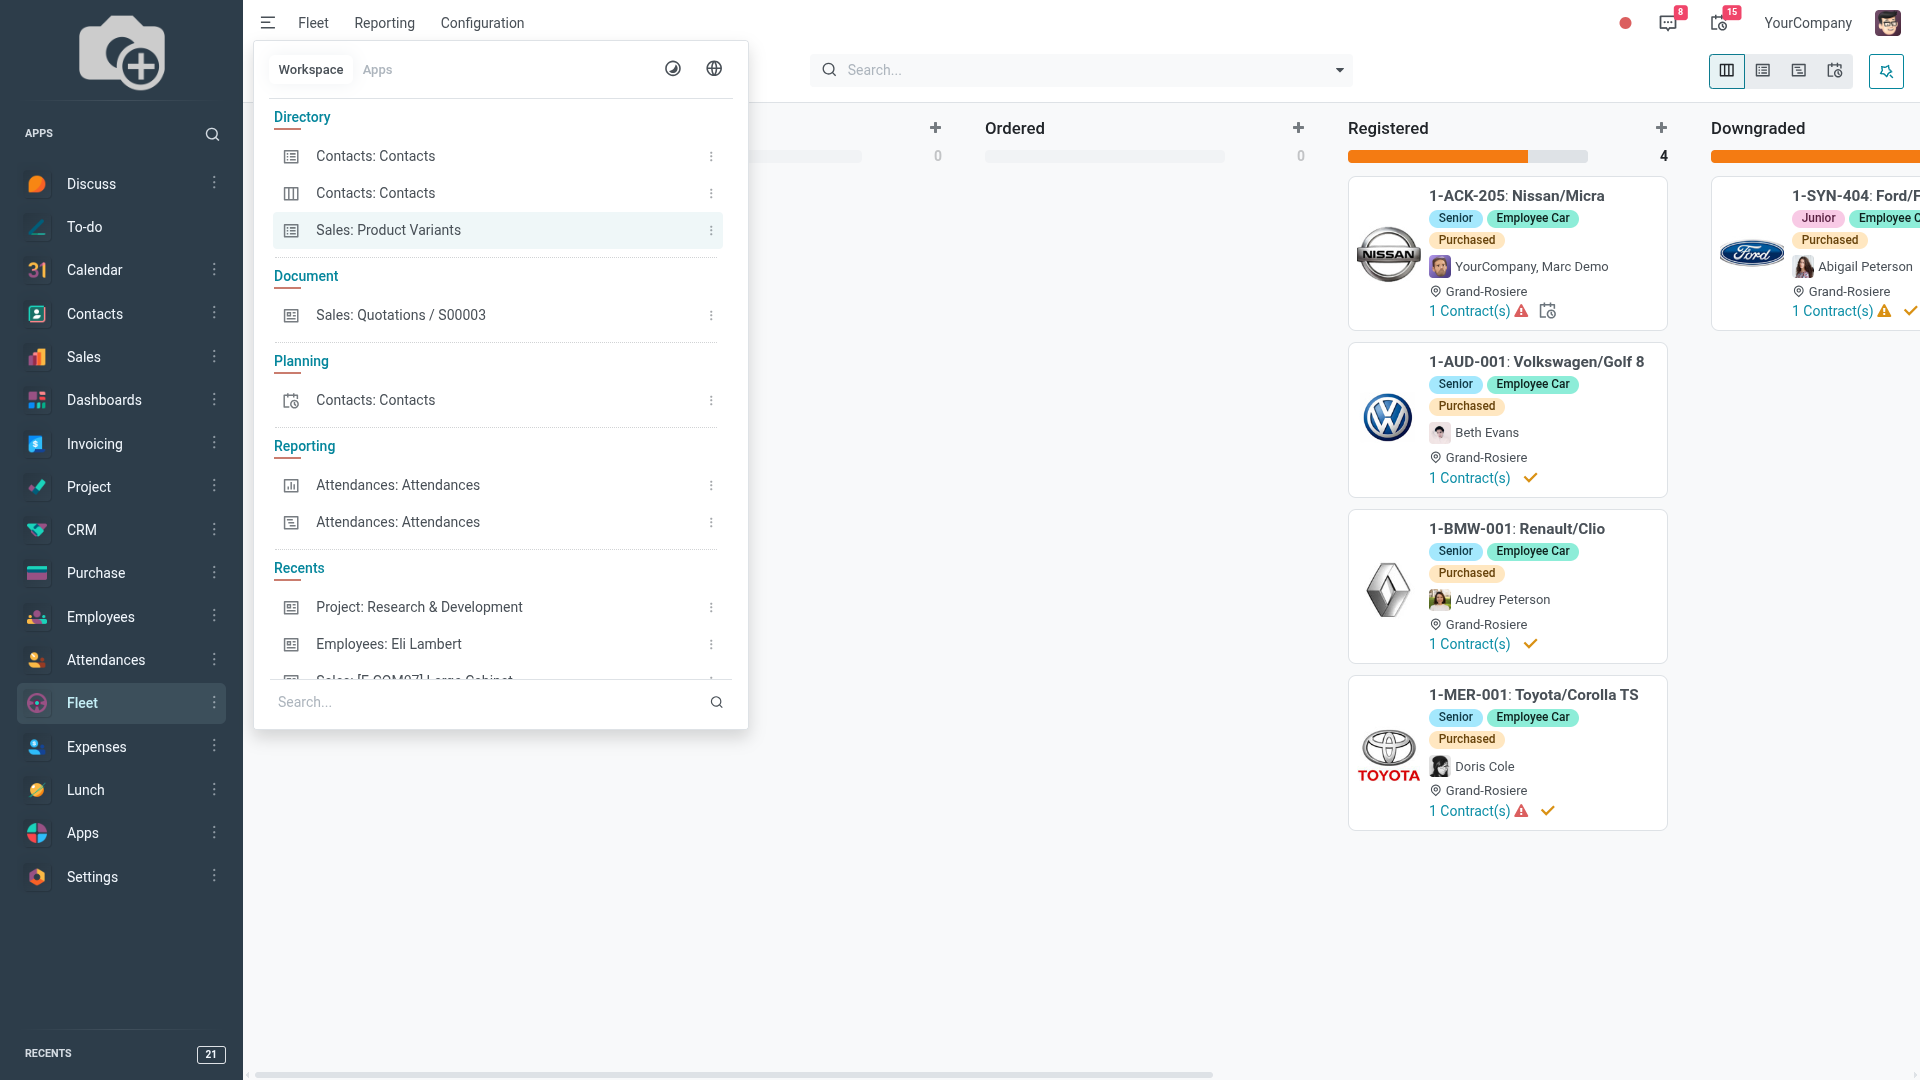The width and height of the screenshot is (1920, 1080).
Task: Click the Recents count badge showing 21
Action: point(211,1054)
